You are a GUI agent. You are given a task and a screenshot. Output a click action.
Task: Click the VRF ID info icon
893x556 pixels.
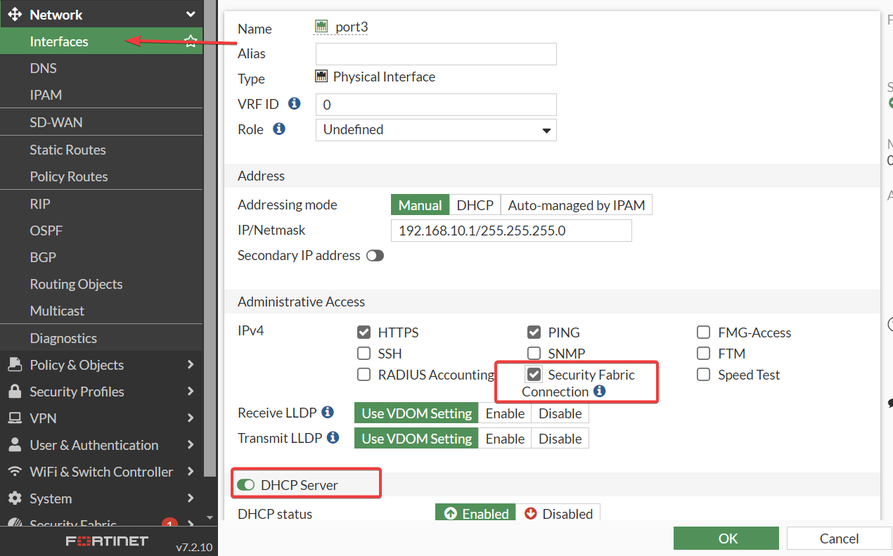(294, 103)
